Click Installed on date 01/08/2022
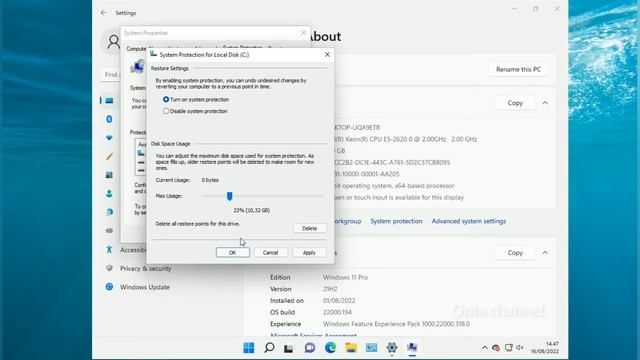The image size is (640, 360). point(339,300)
